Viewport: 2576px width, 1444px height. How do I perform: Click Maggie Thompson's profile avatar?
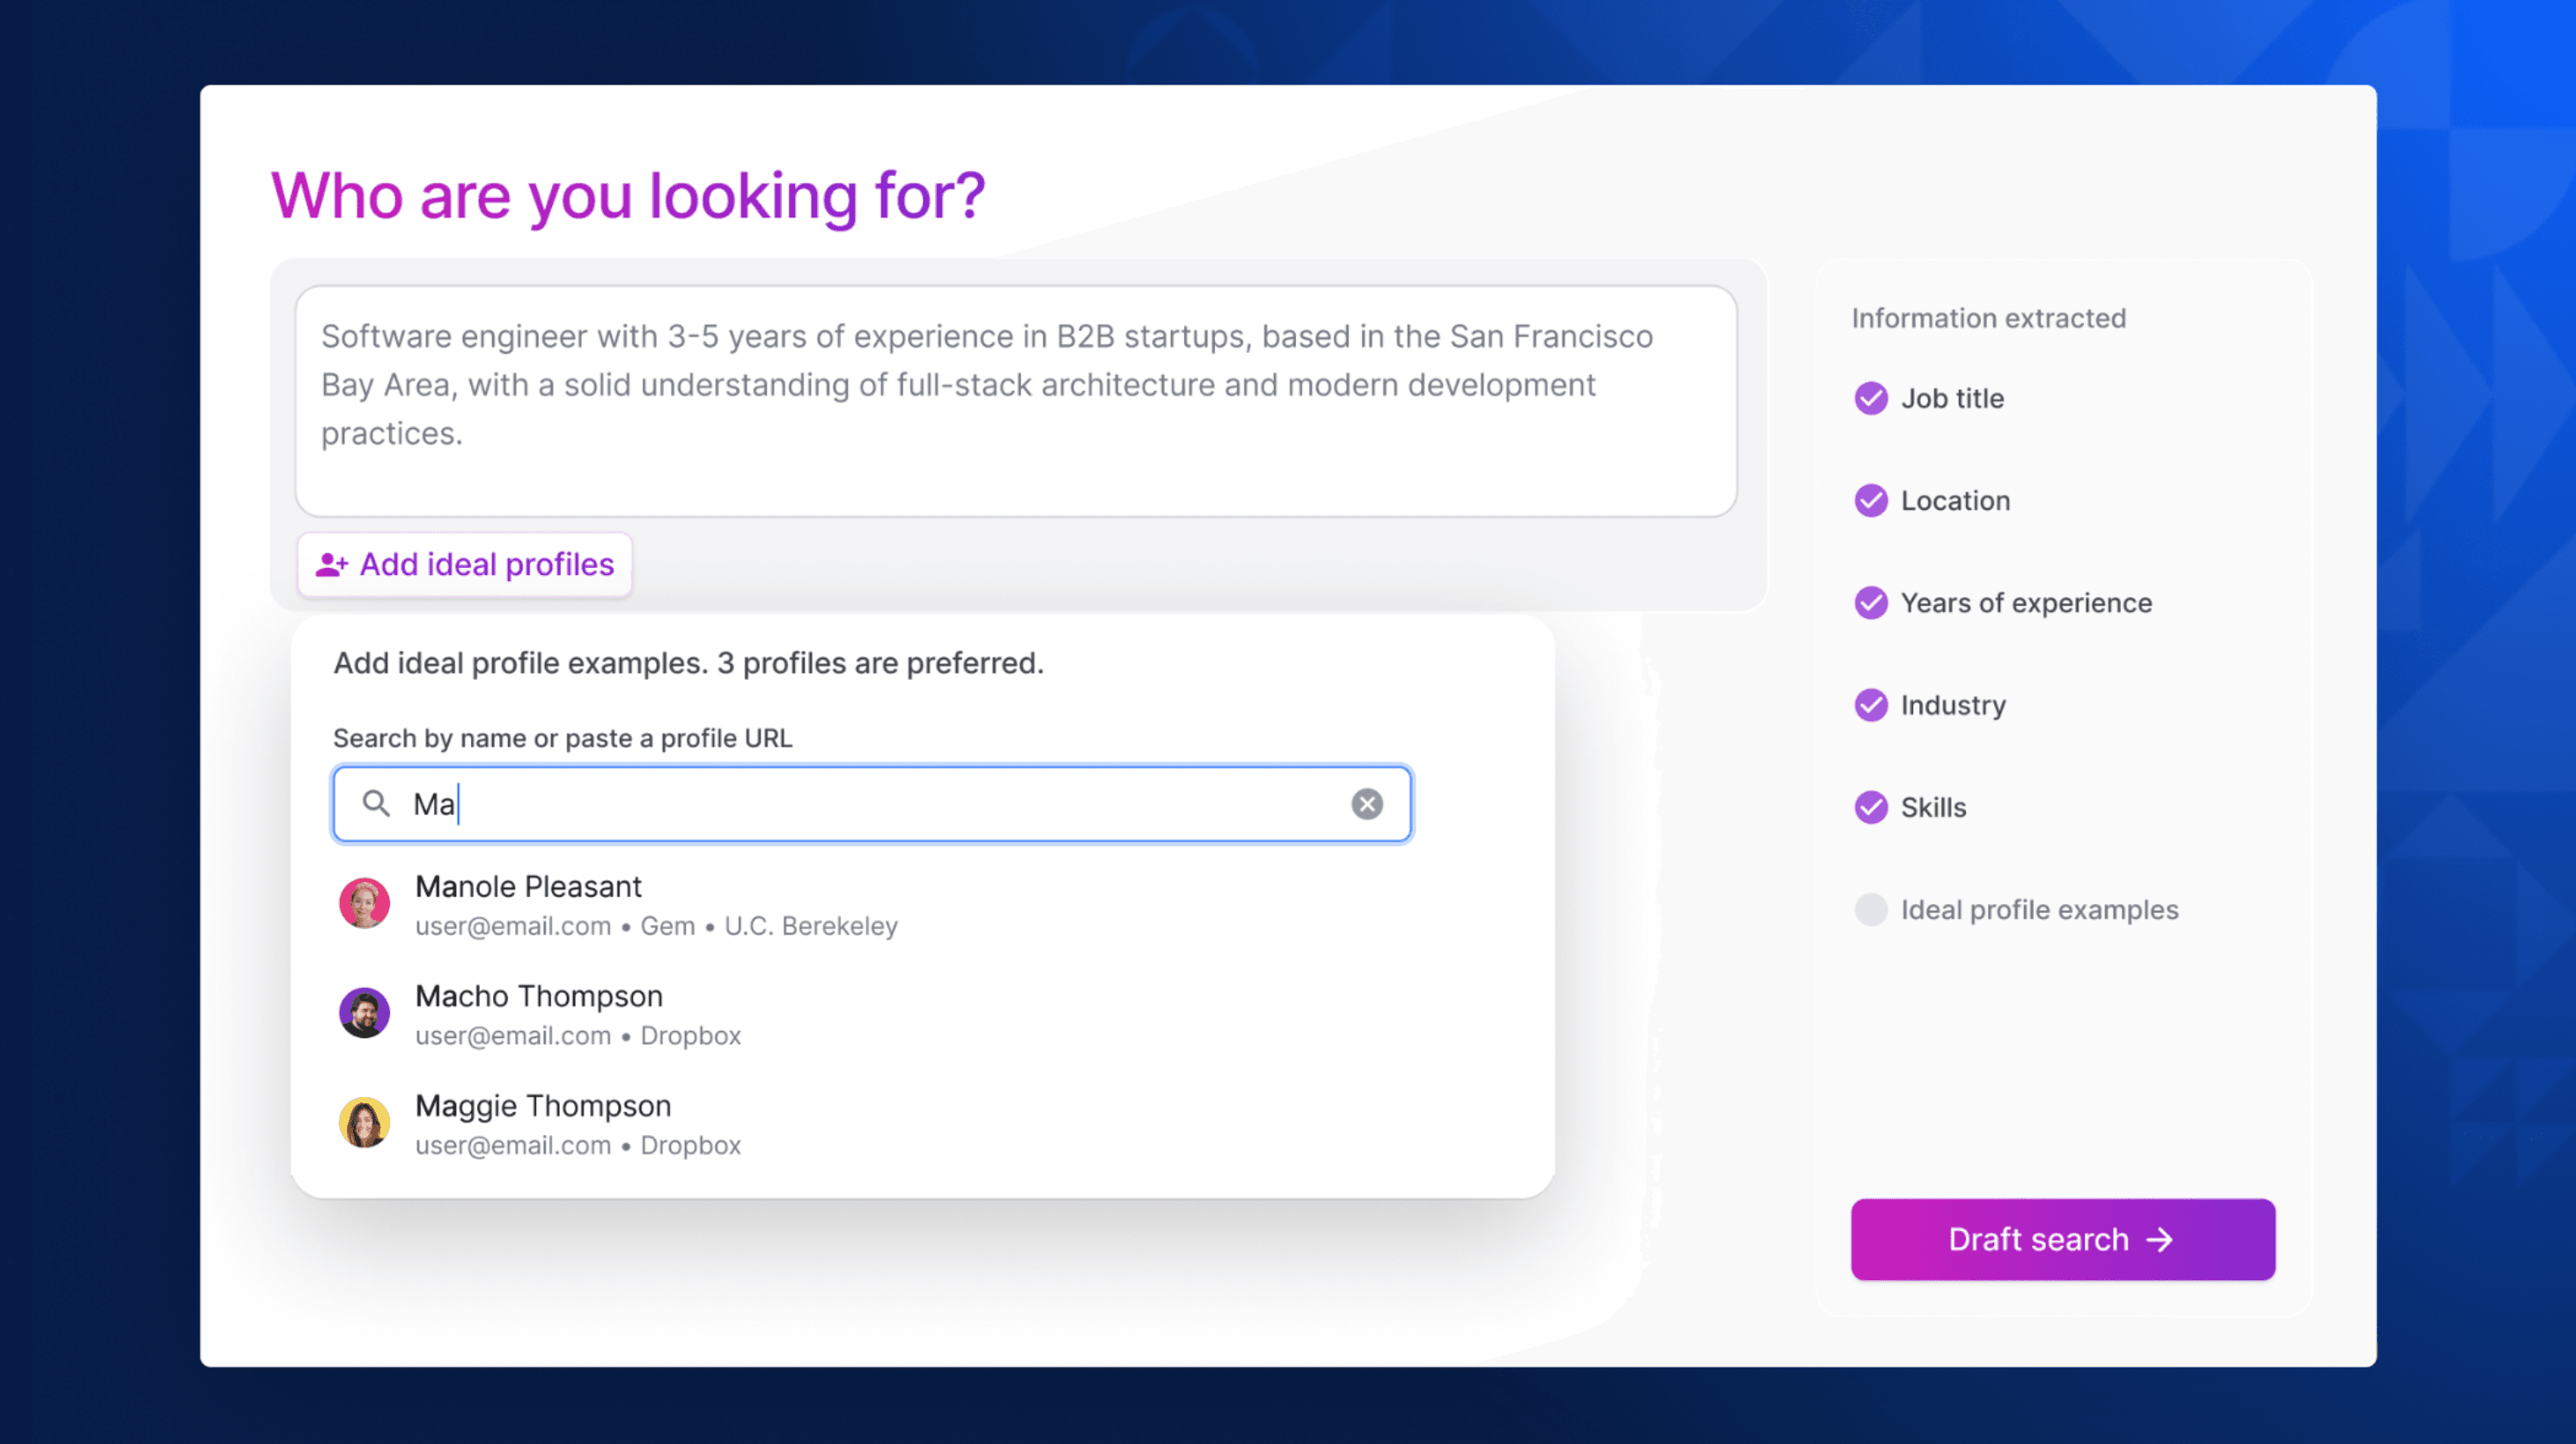[364, 1121]
